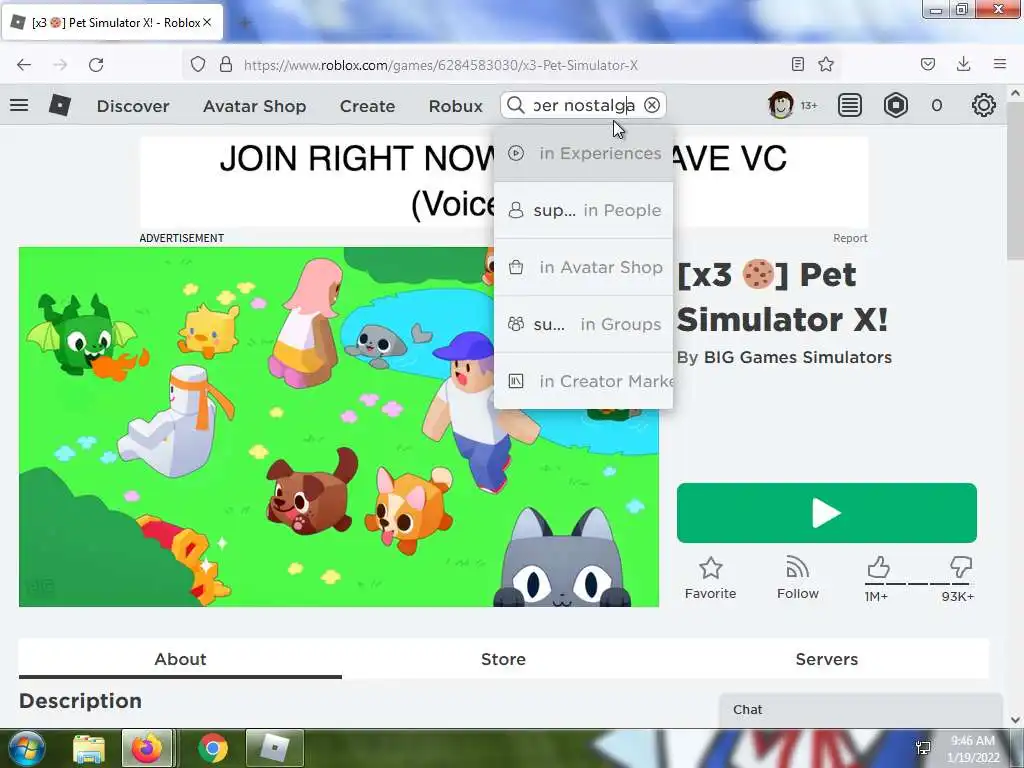
Task: Bookmark this page with star icon
Action: click(x=826, y=64)
